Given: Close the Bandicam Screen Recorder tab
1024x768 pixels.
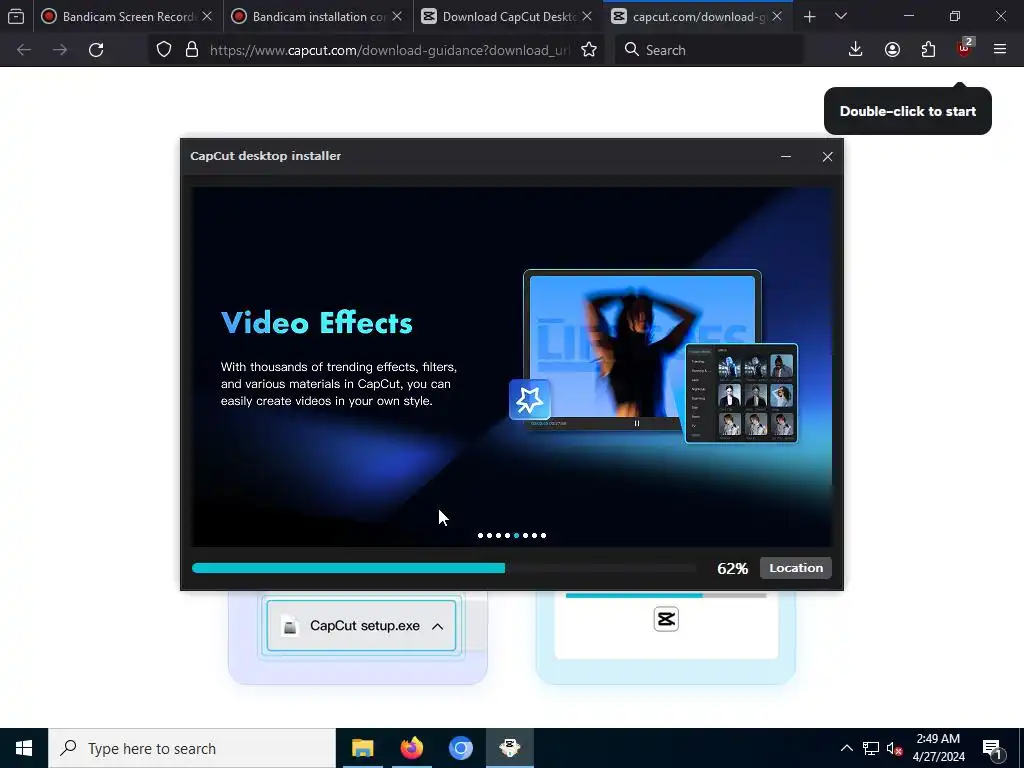Looking at the screenshot, I should tap(207, 16).
